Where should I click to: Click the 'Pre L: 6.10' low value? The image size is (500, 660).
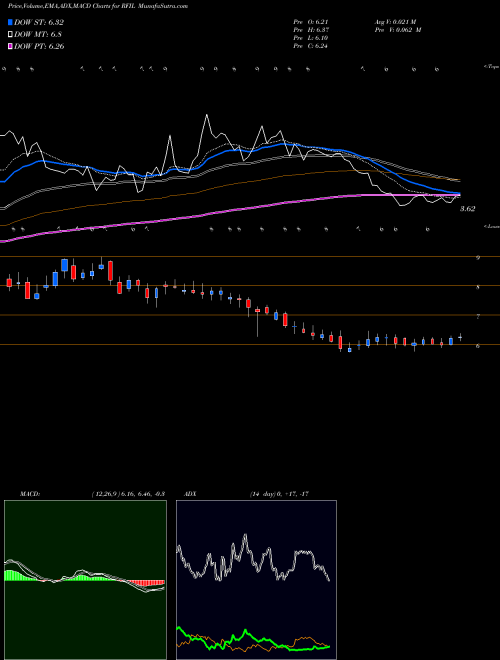311,38
